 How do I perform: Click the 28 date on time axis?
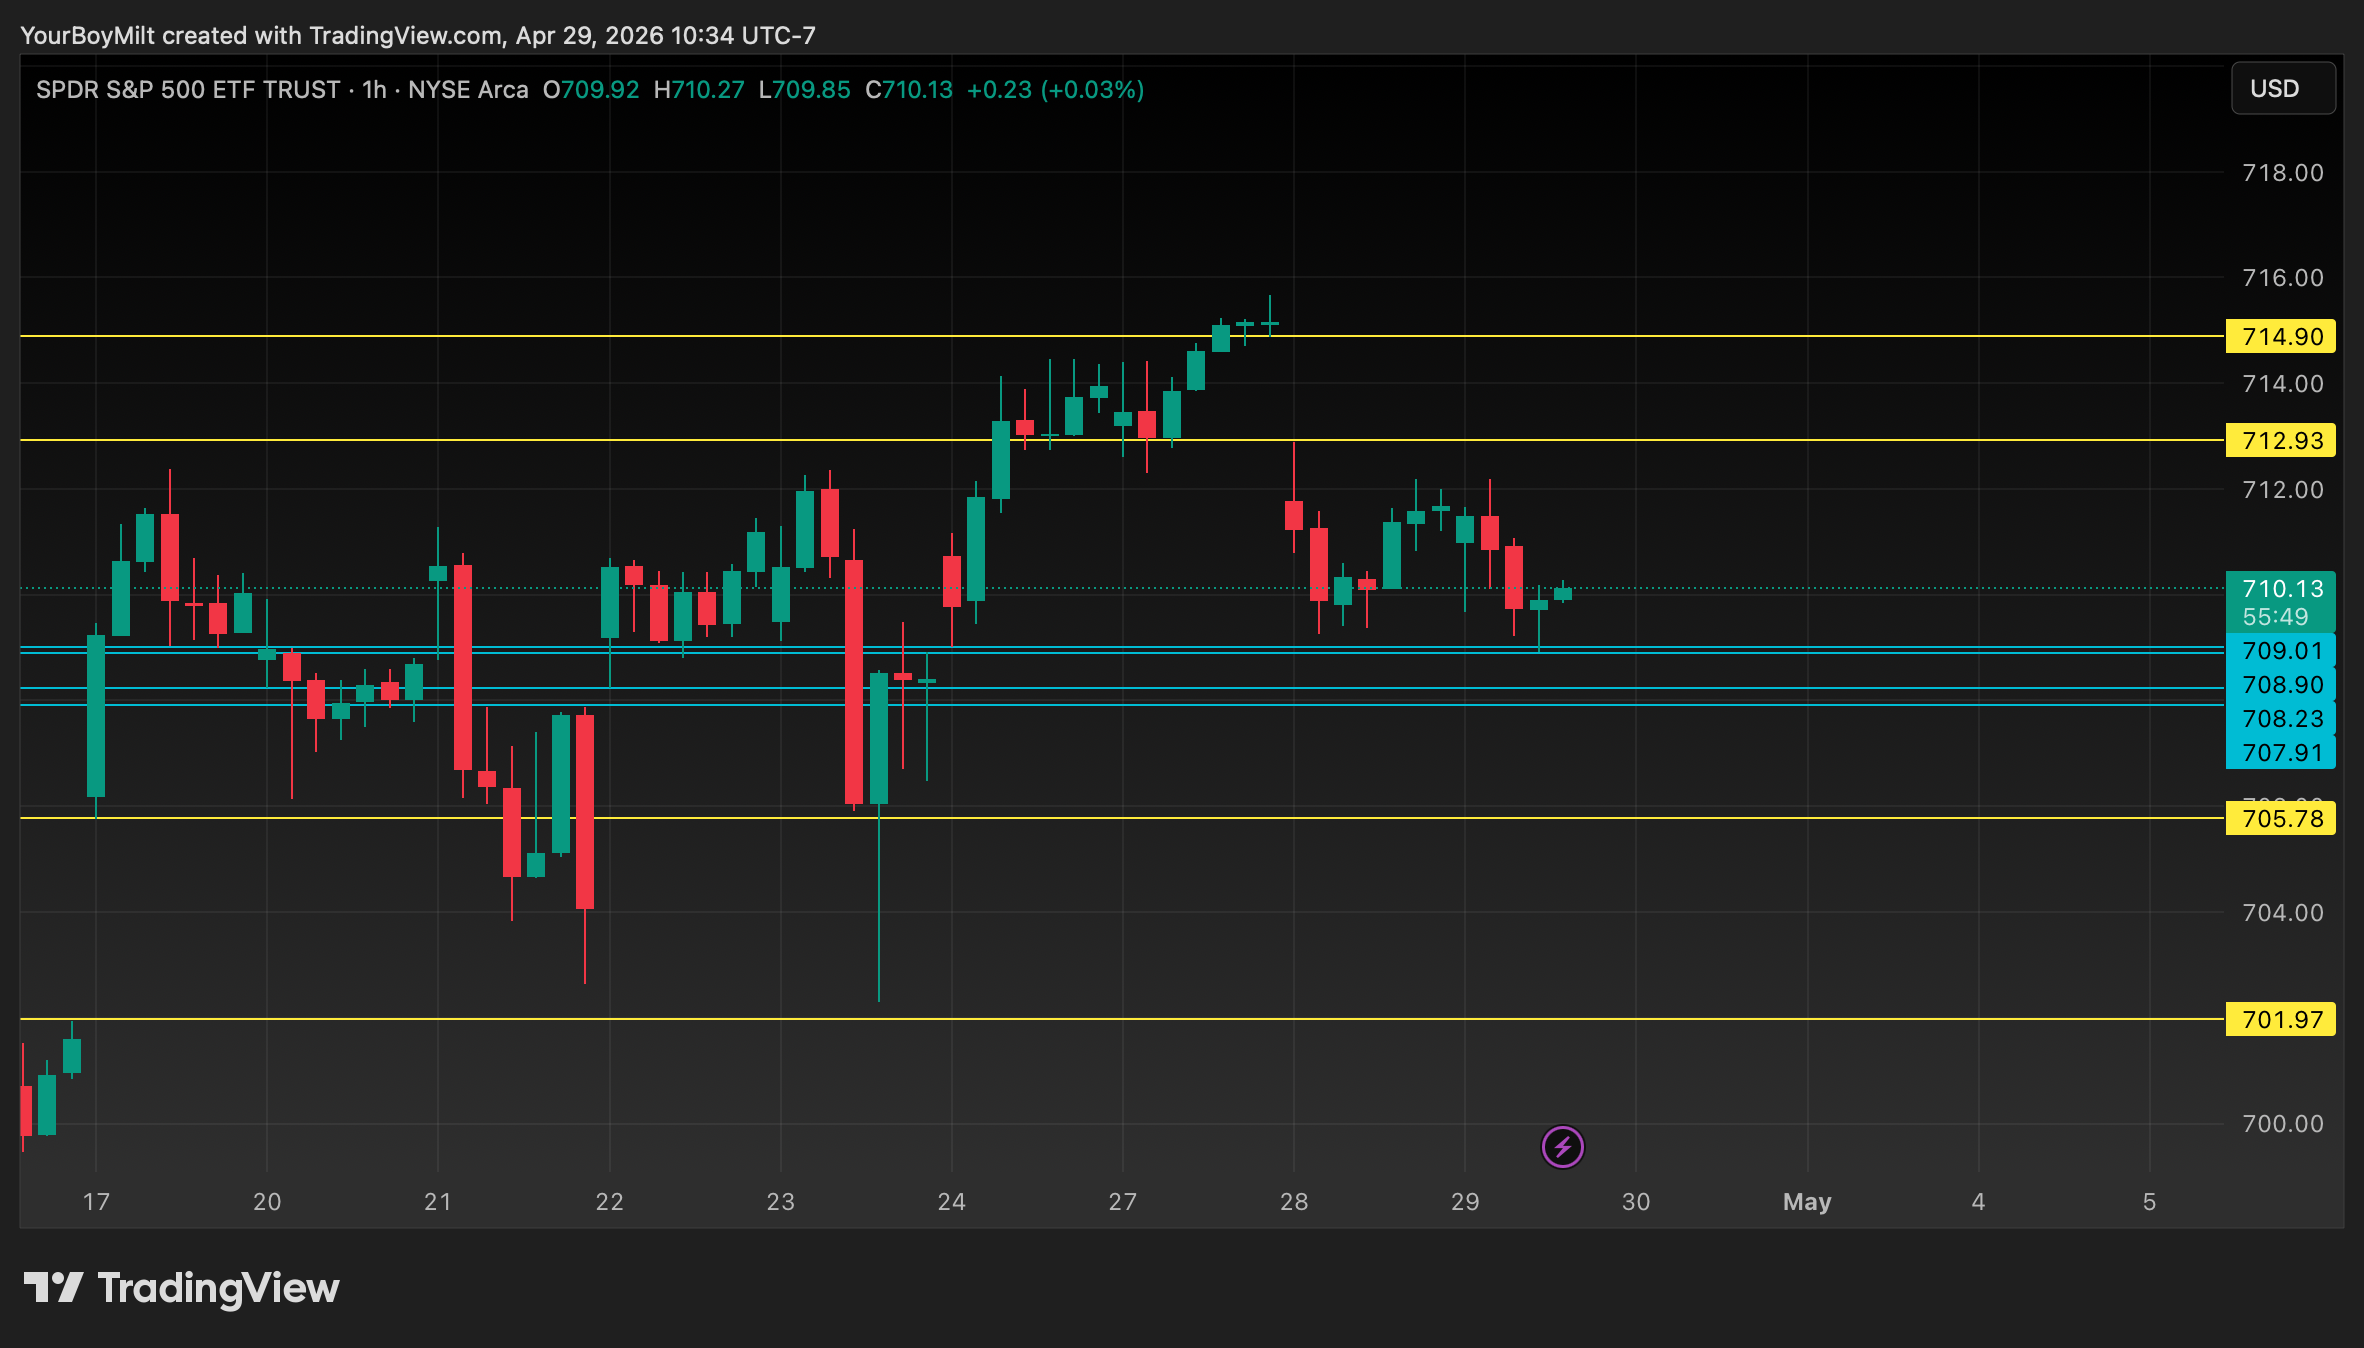tap(1293, 1202)
